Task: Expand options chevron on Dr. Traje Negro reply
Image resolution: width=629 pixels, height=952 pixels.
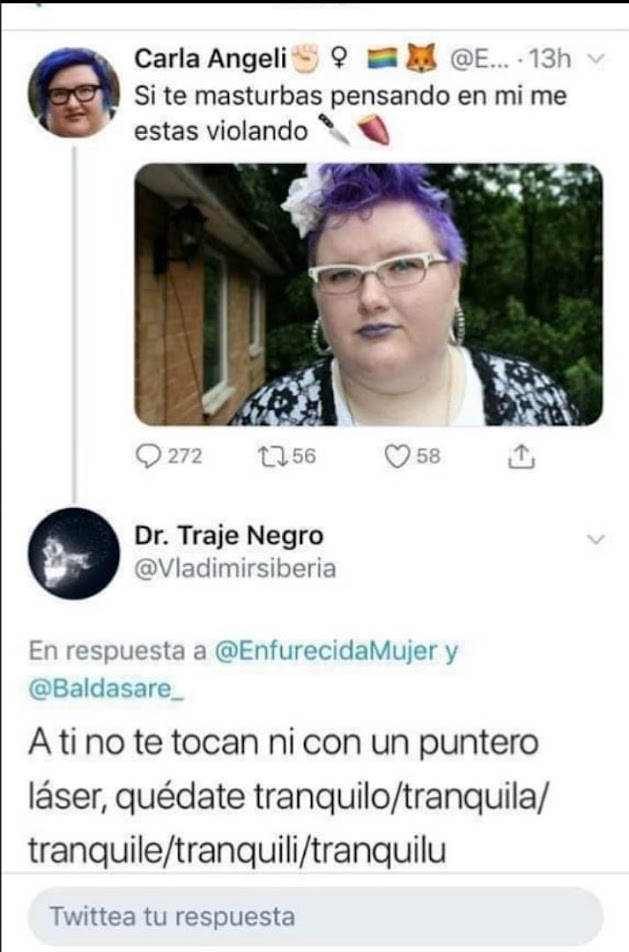Action: 597,539
